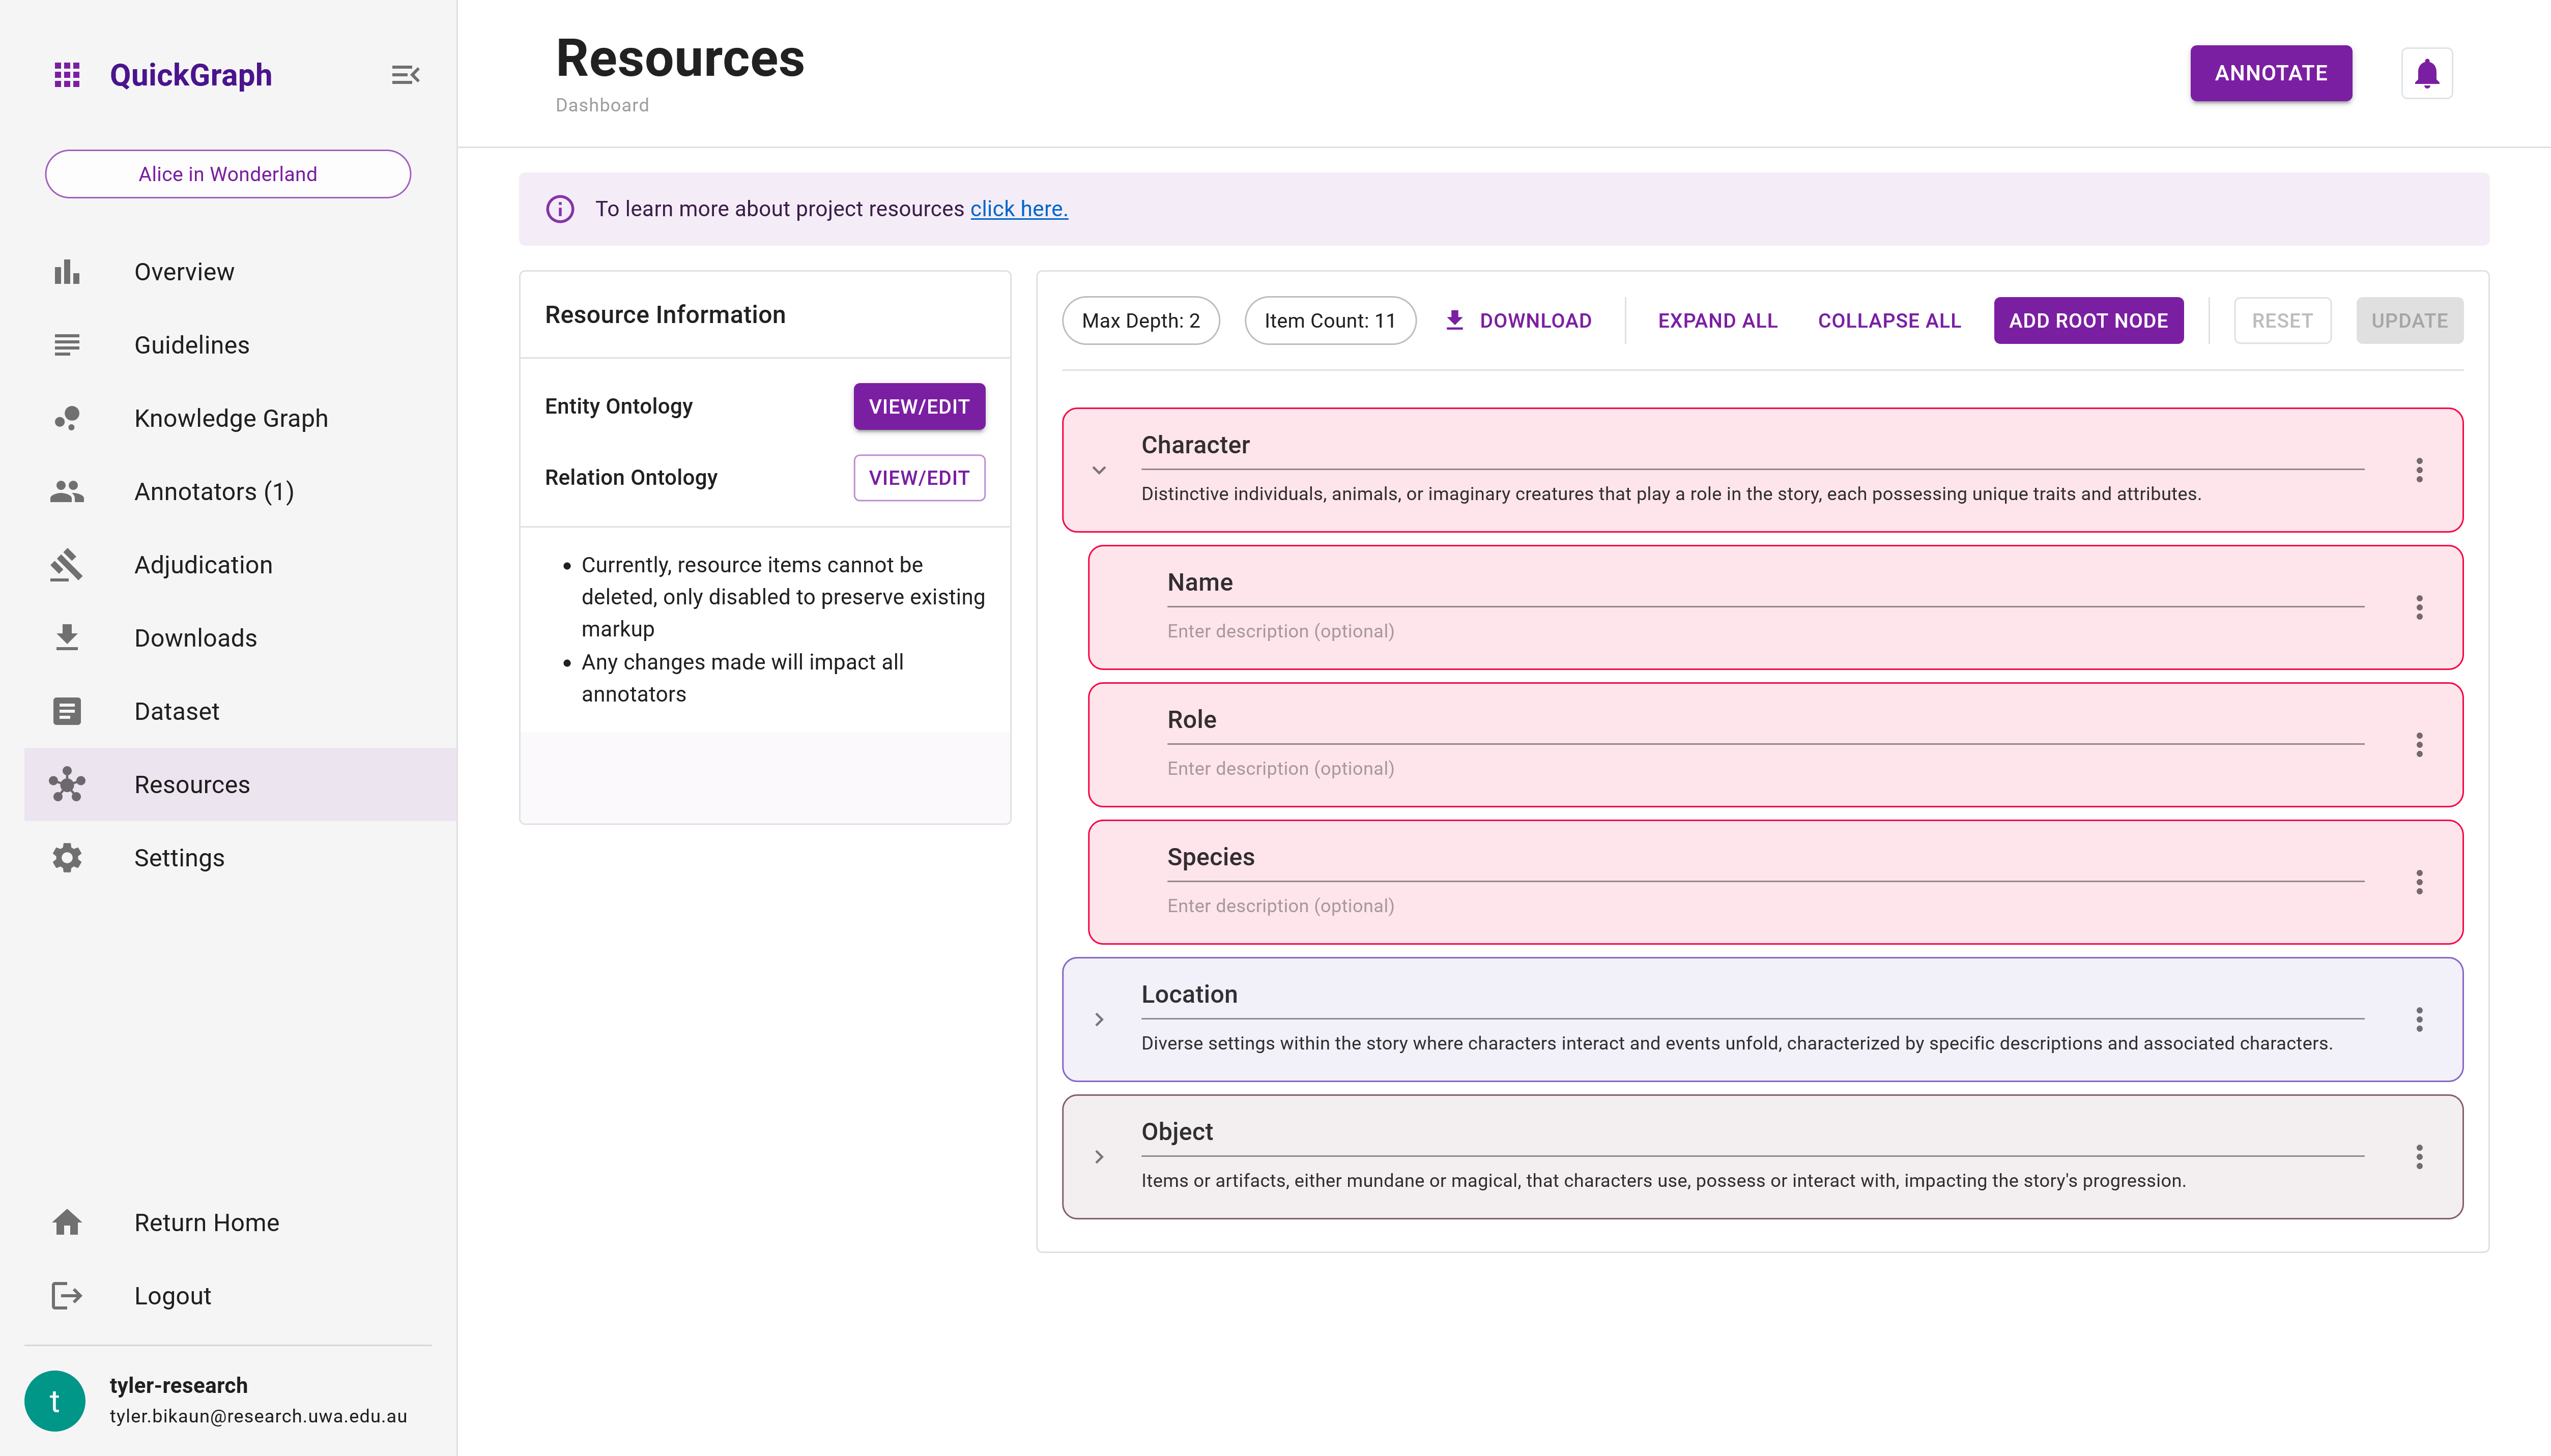
Task: Click the Overview sidebar icon
Action: click(67, 272)
